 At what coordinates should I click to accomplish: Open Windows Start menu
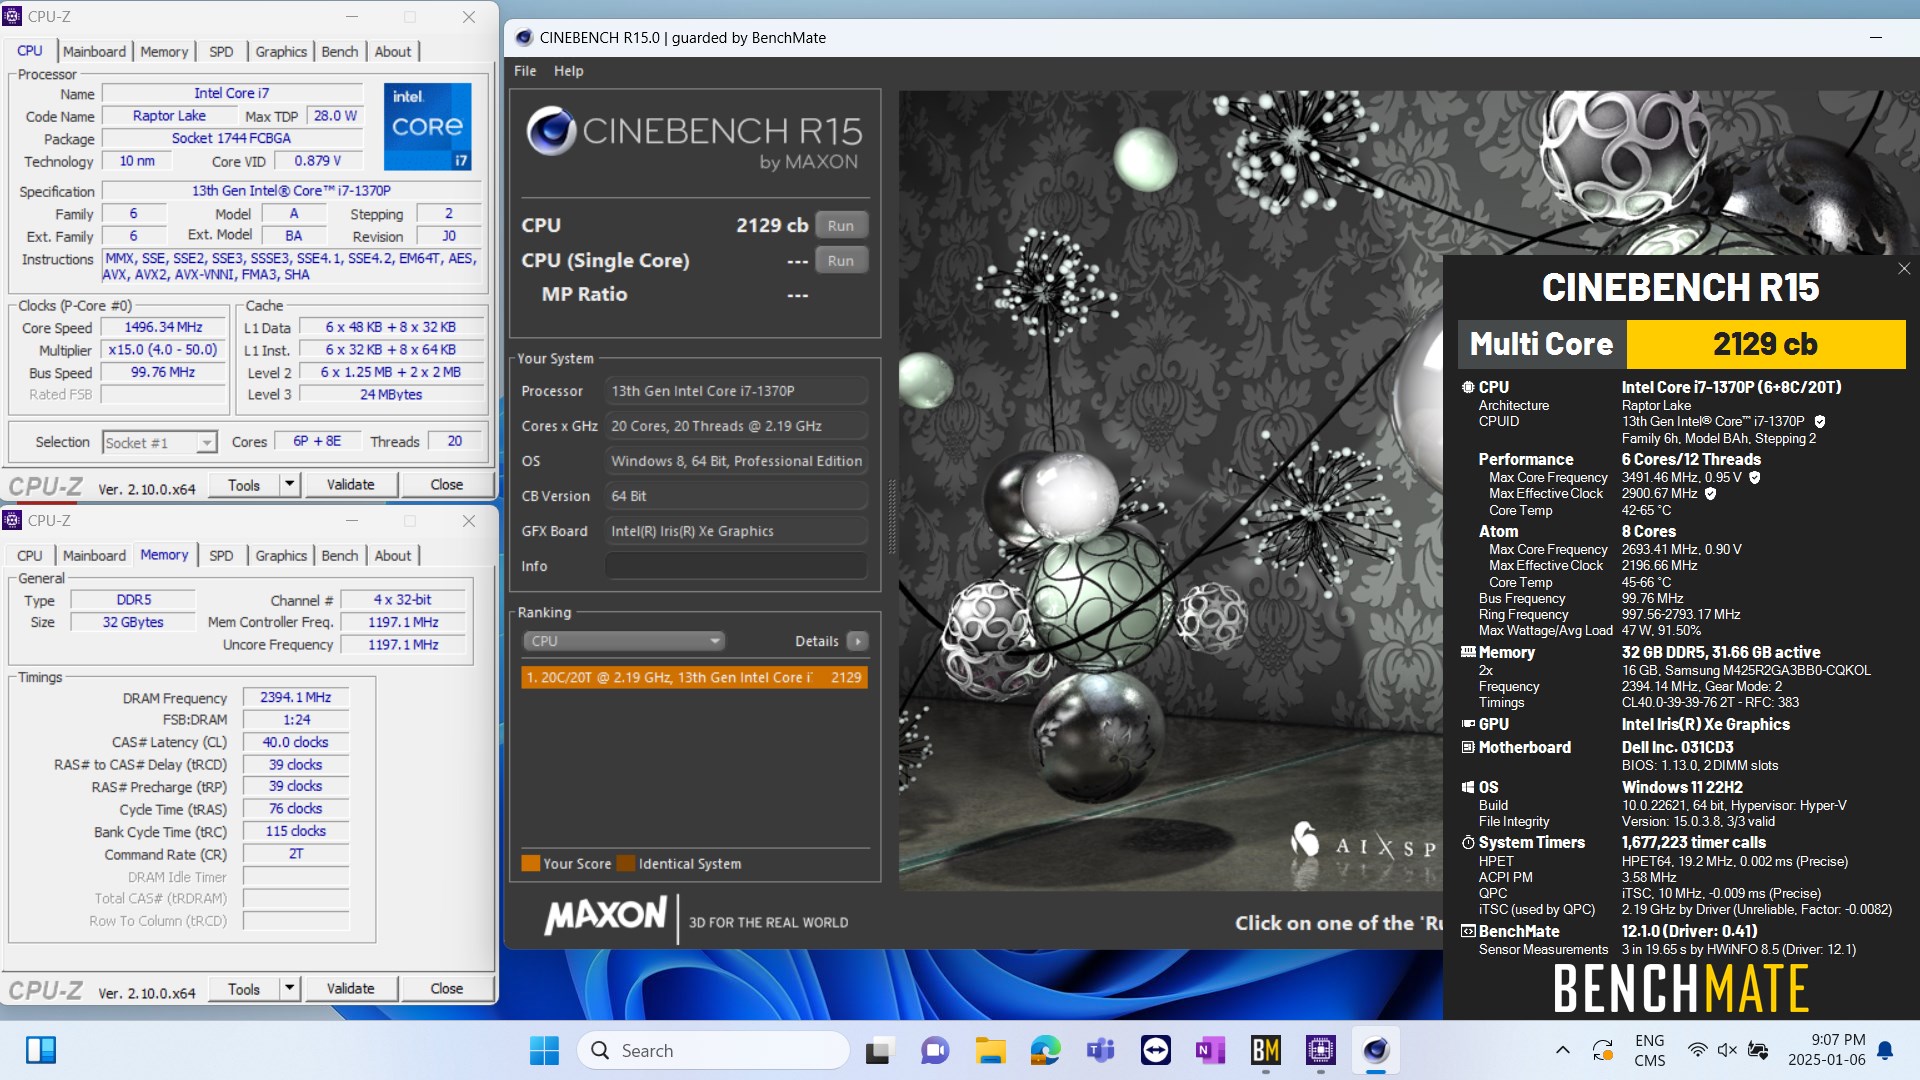coord(544,1050)
